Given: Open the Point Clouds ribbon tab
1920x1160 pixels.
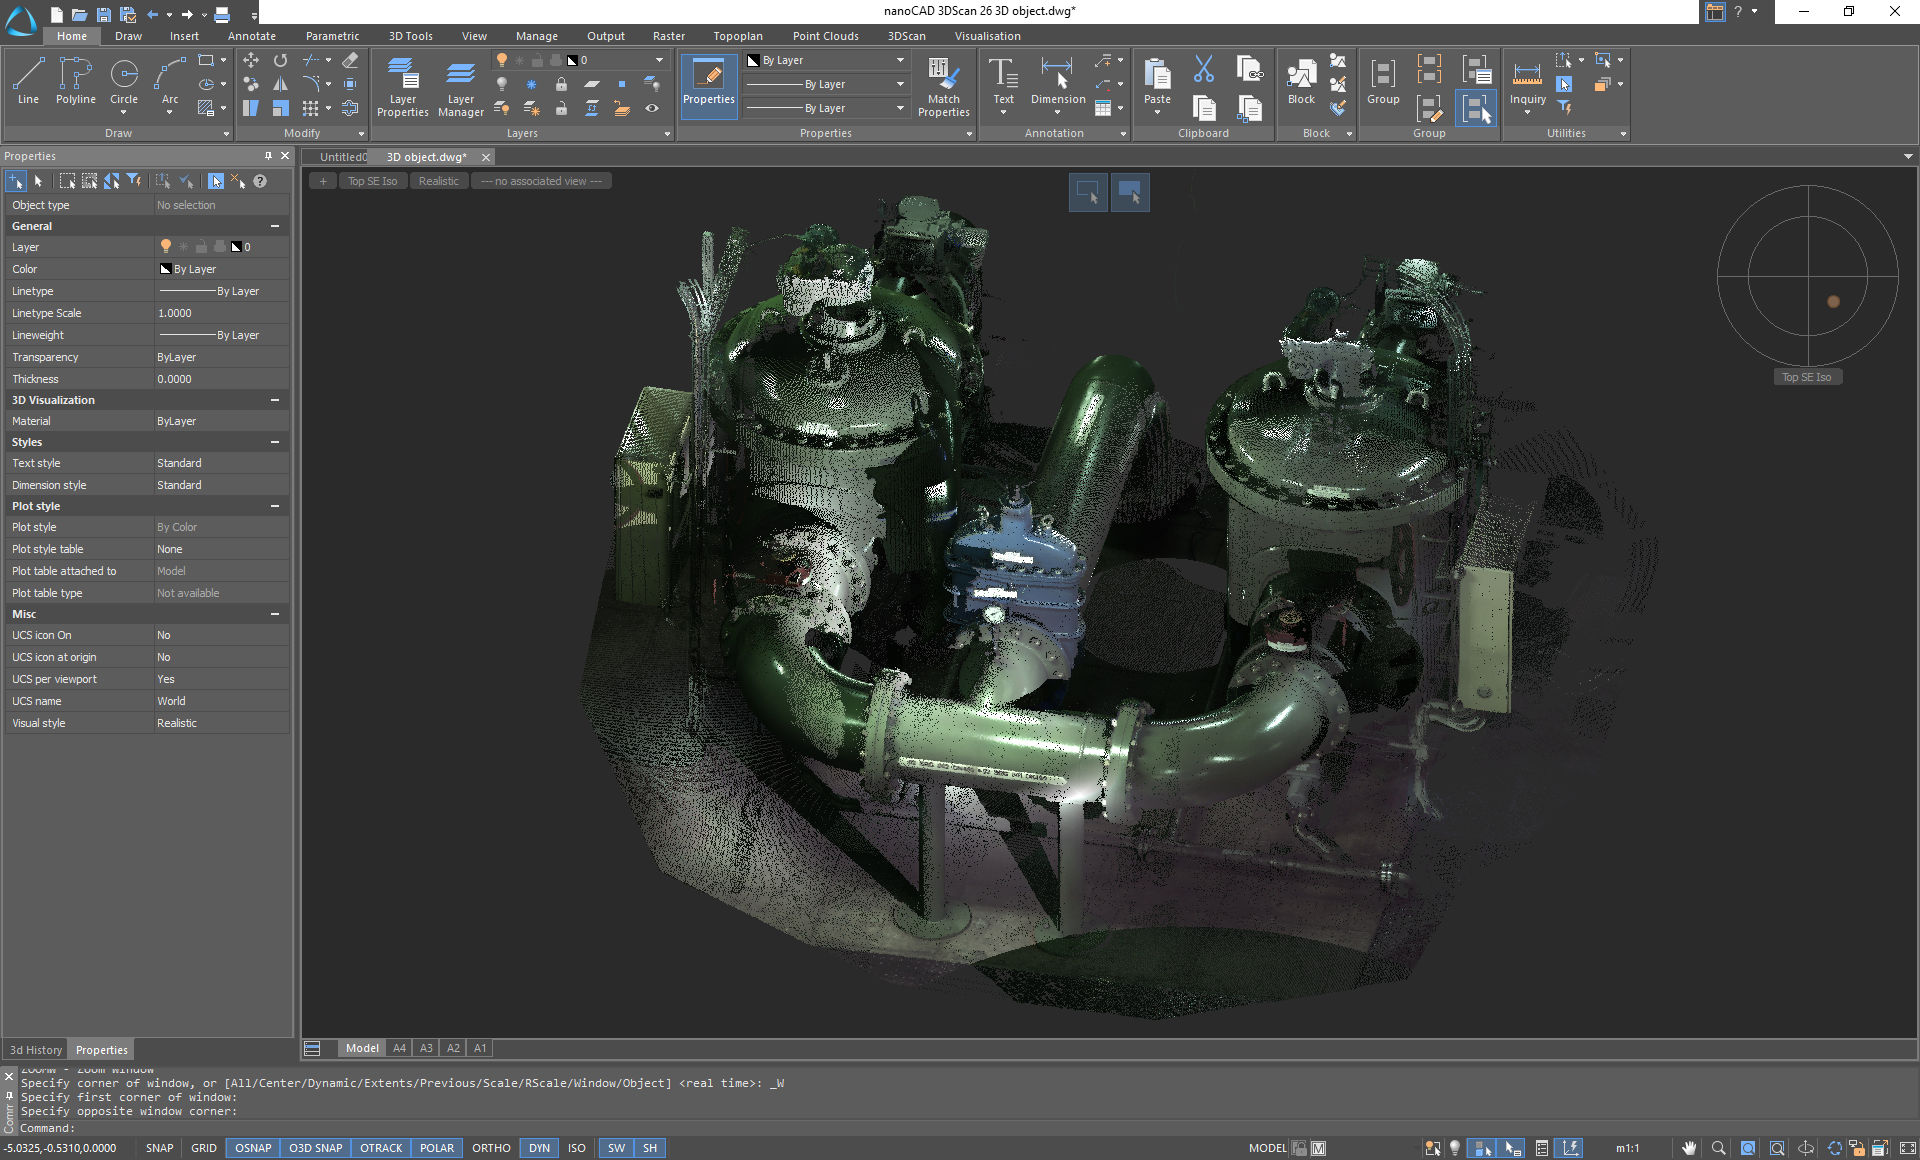Looking at the screenshot, I should (825, 36).
